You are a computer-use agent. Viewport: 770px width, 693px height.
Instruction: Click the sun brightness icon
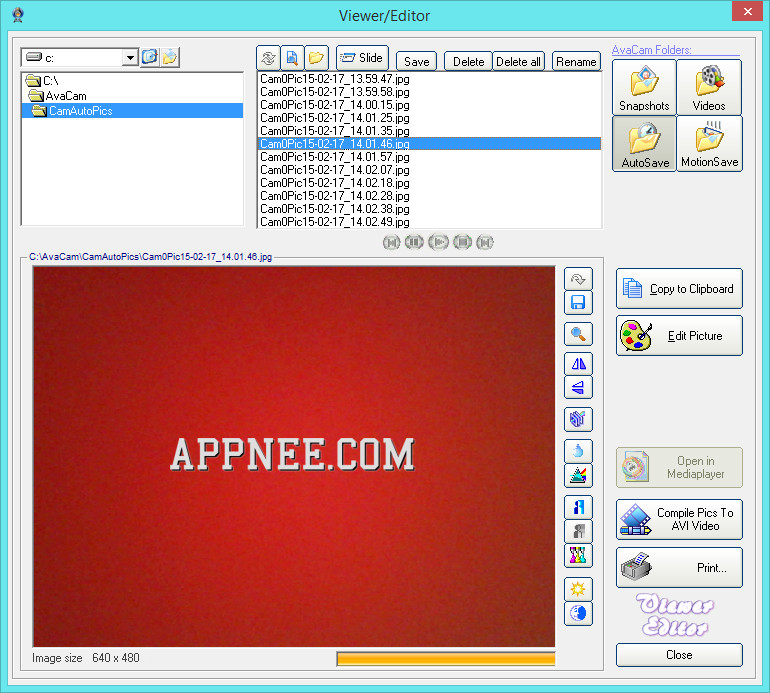578,588
